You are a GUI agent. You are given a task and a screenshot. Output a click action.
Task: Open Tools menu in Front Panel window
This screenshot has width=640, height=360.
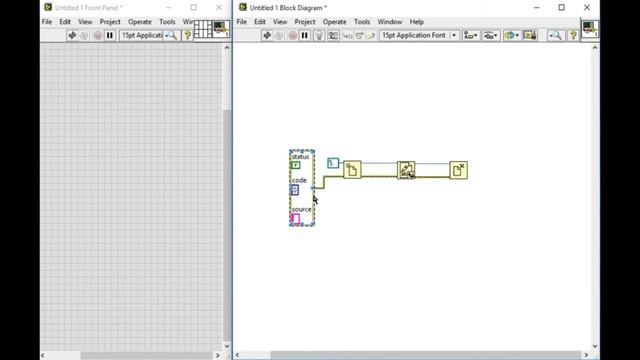tap(167, 22)
